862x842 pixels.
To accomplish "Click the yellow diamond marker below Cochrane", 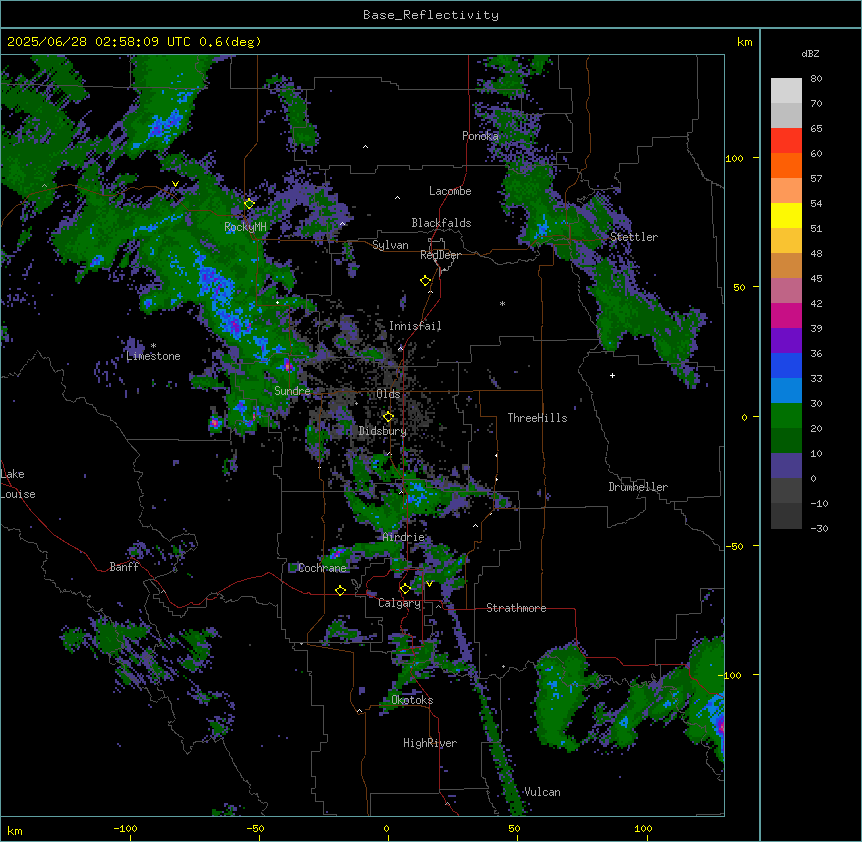I will [x=340, y=590].
